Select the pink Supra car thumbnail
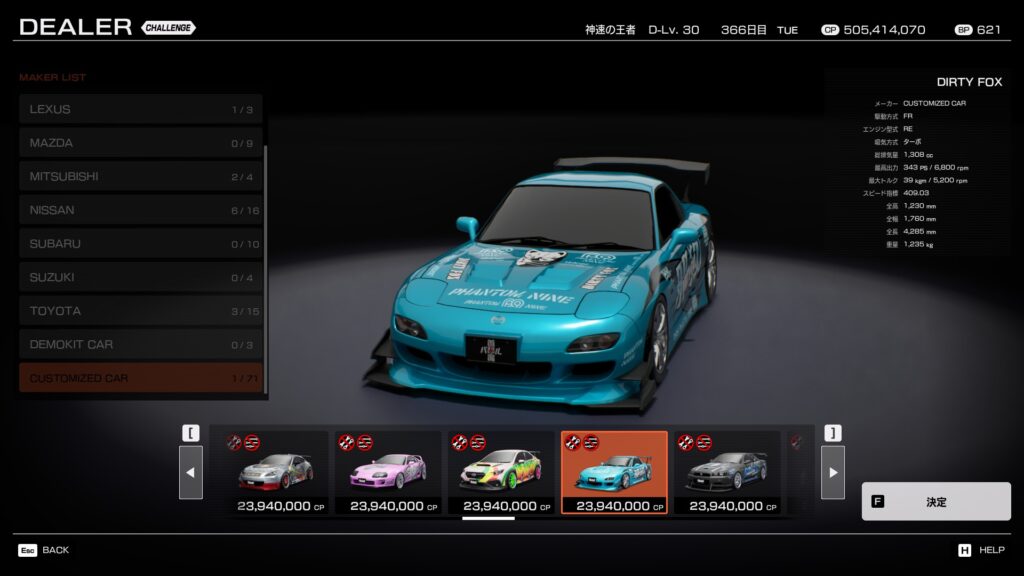Image resolution: width=1024 pixels, height=576 pixels. tap(389, 472)
